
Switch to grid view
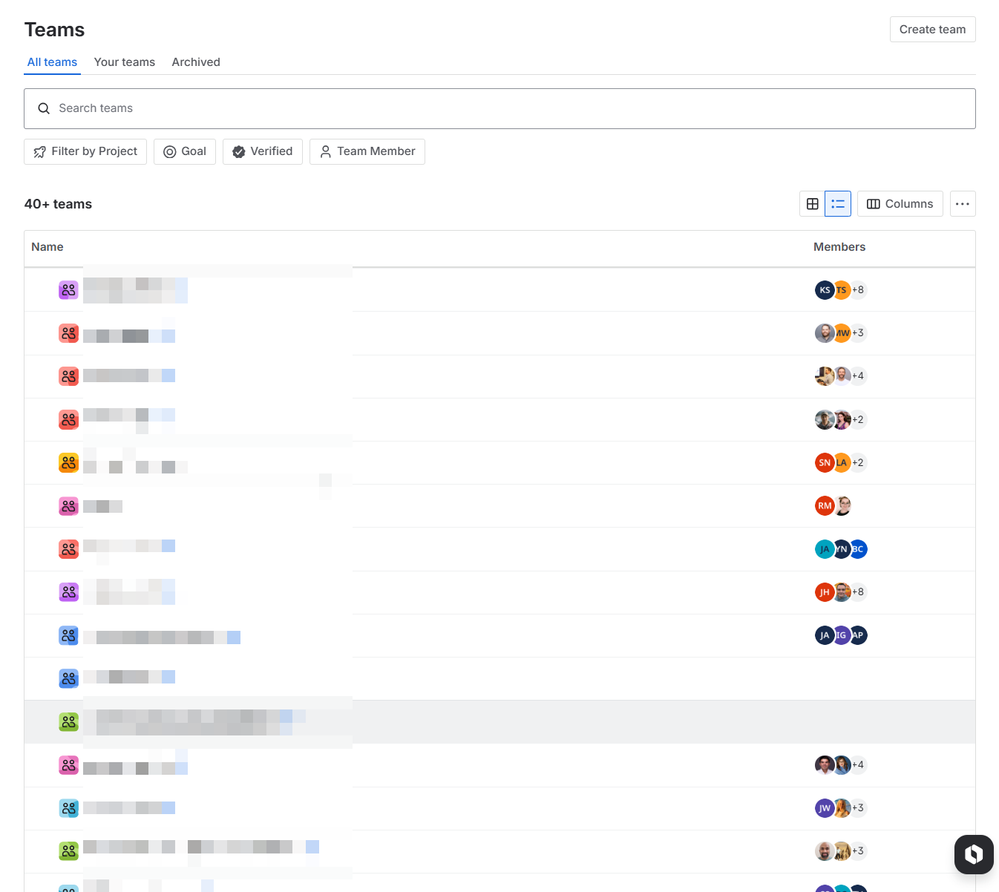[x=812, y=204]
